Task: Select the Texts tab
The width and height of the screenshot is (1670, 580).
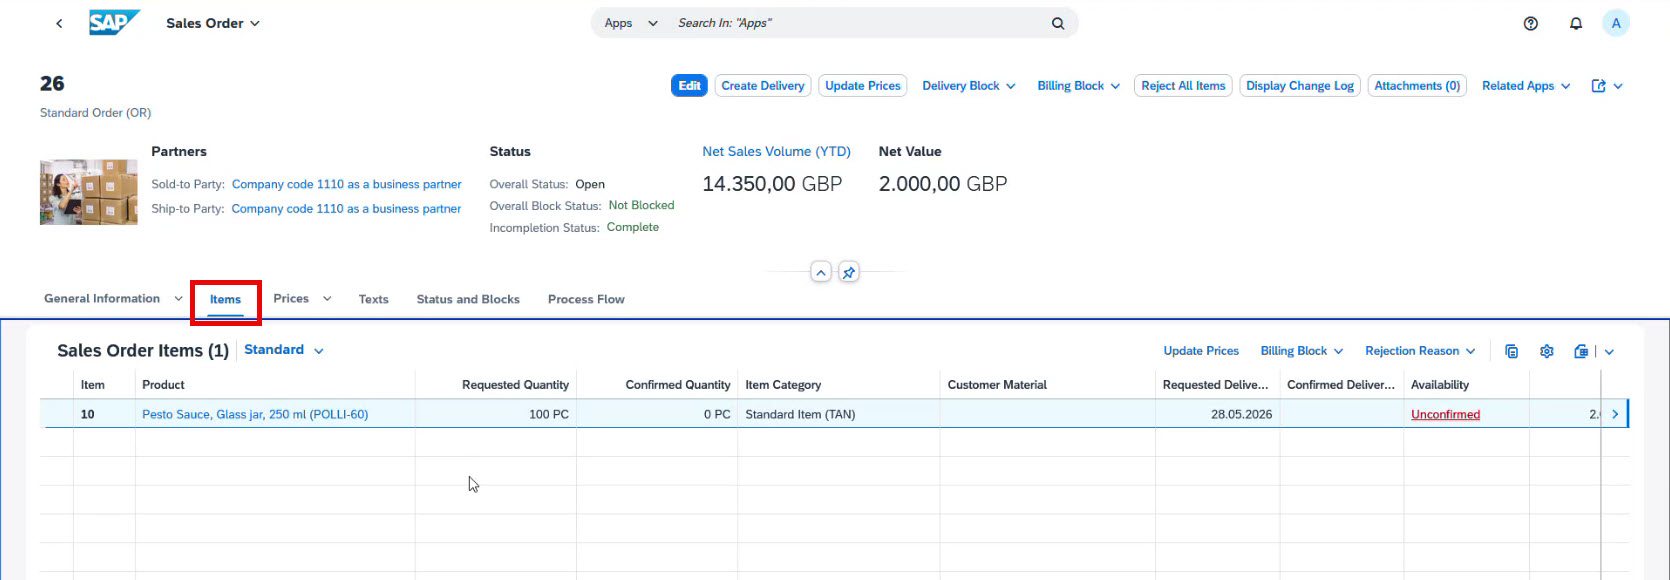Action: pyautogui.click(x=374, y=299)
